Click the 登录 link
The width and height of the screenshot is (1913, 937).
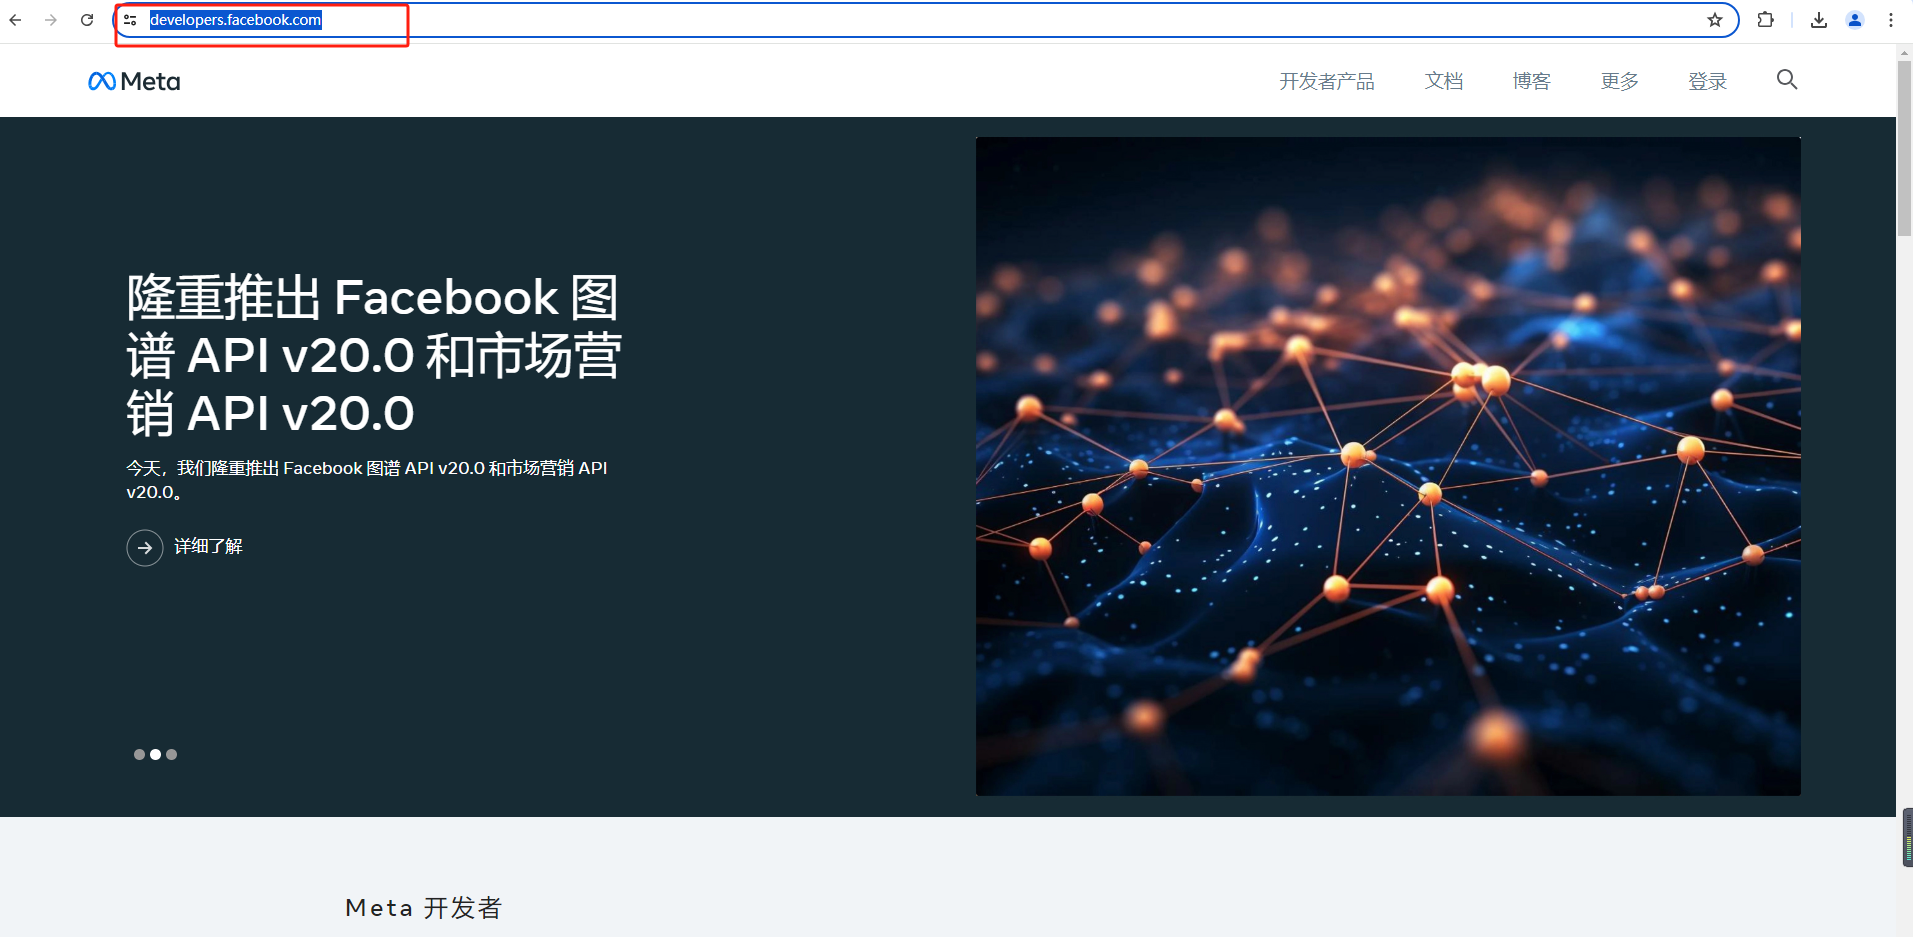1708,82
